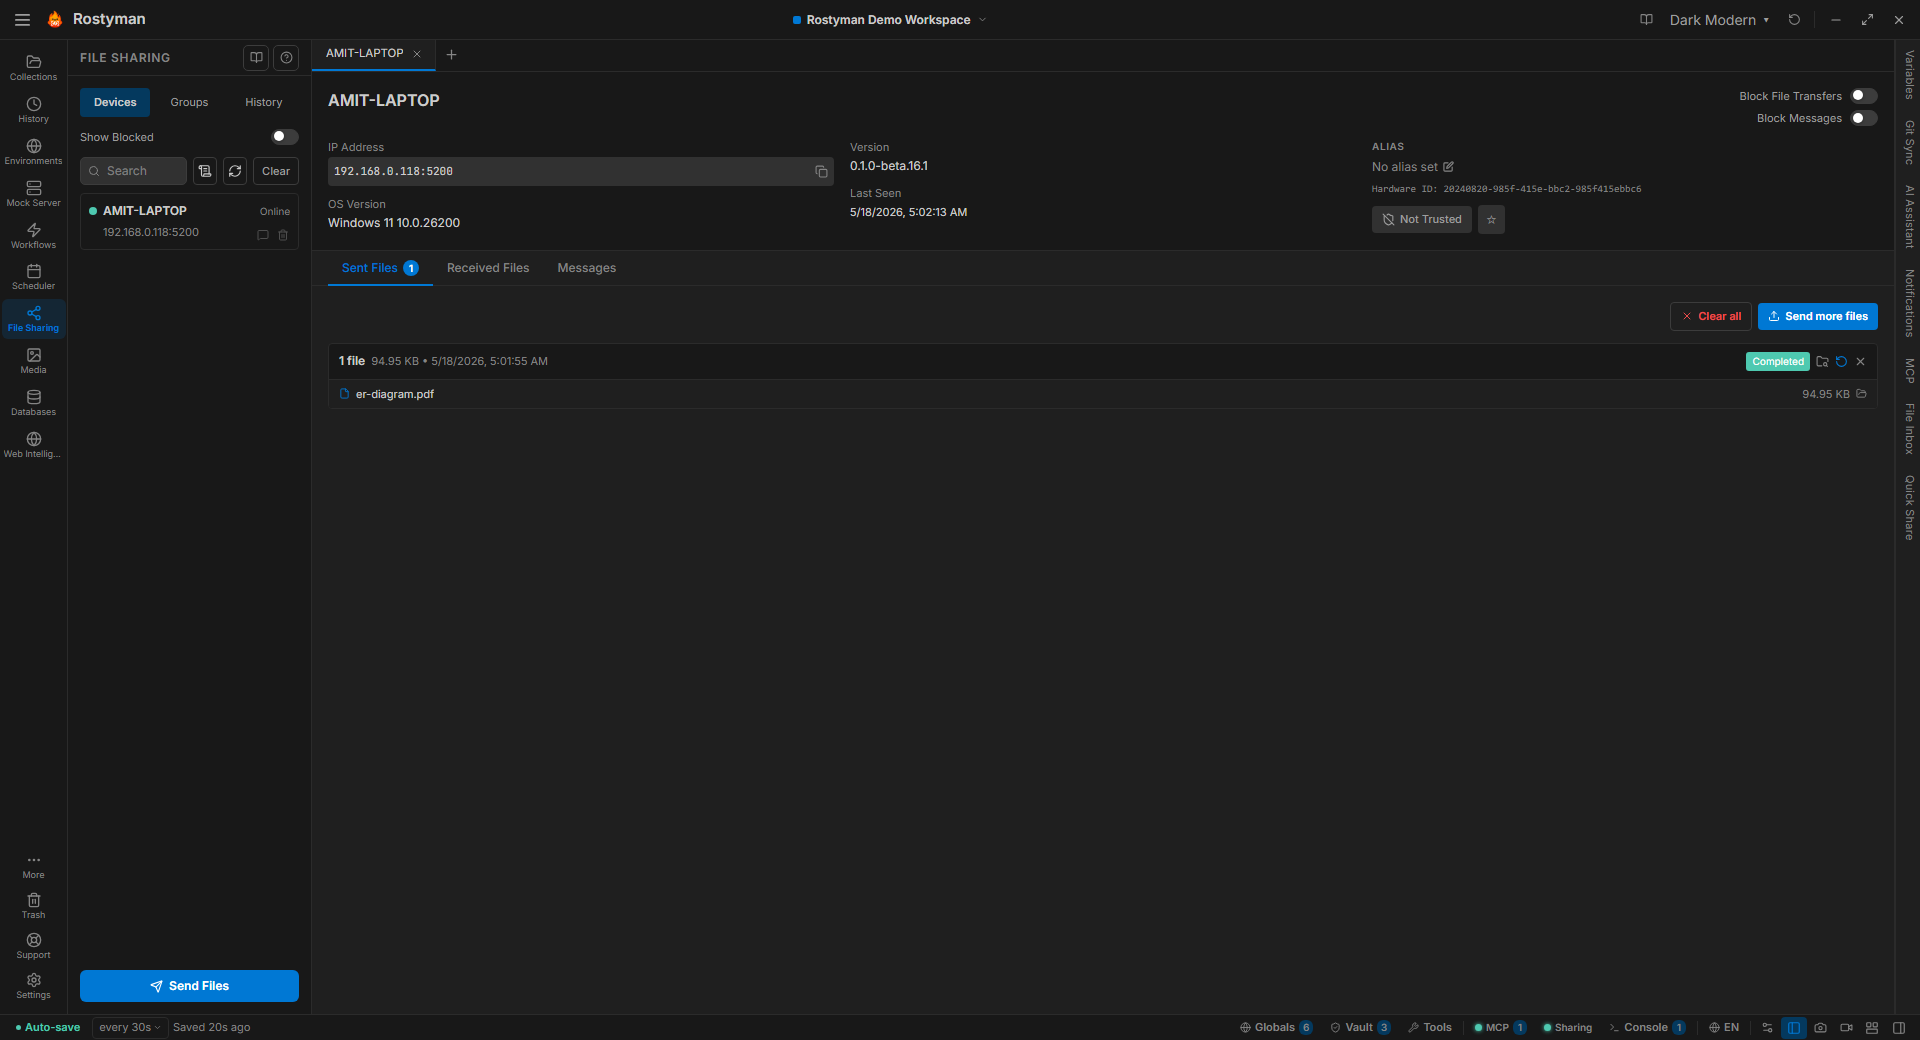The width and height of the screenshot is (1920, 1040).
Task: Open the main hamburger menu
Action: pos(22,20)
